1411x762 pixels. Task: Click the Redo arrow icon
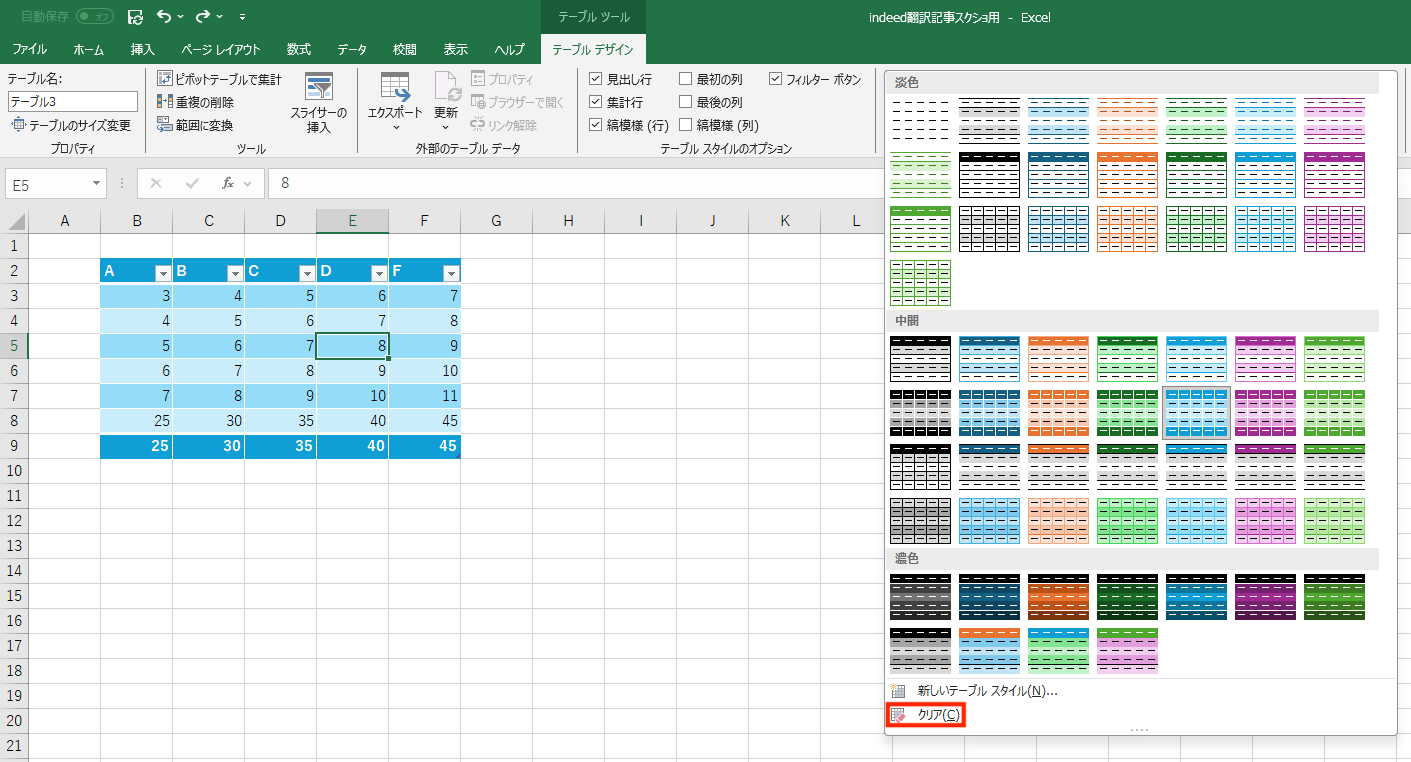tap(203, 17)
